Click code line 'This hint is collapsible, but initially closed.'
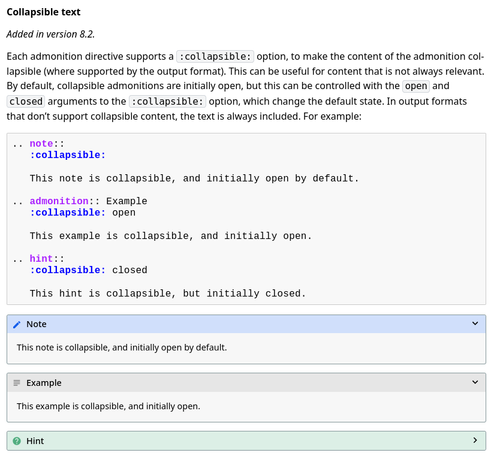 coord(168,293)
